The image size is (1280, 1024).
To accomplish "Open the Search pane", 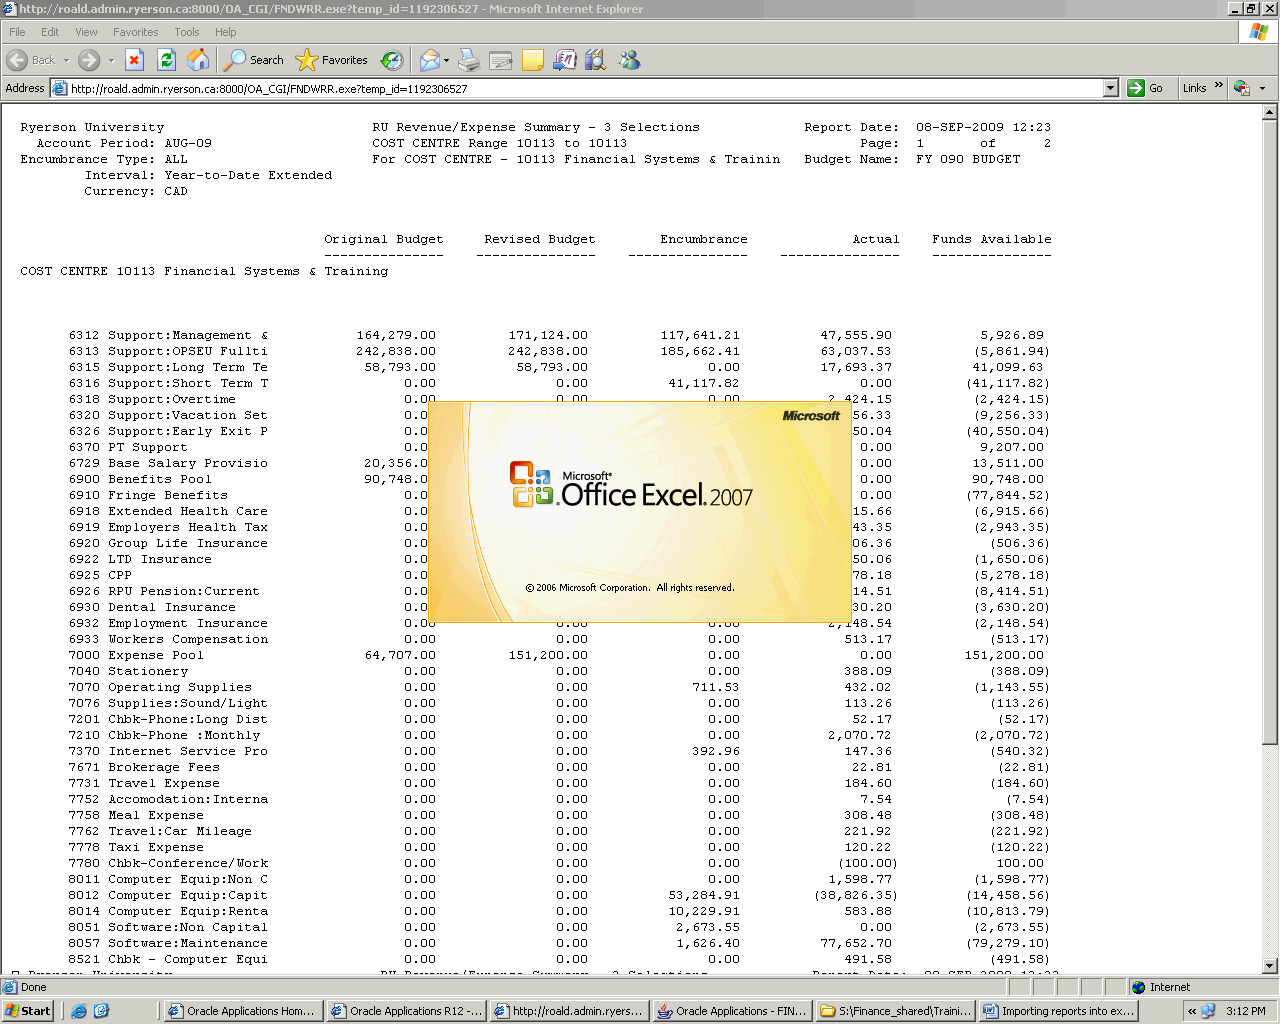I will click(254, 60).
